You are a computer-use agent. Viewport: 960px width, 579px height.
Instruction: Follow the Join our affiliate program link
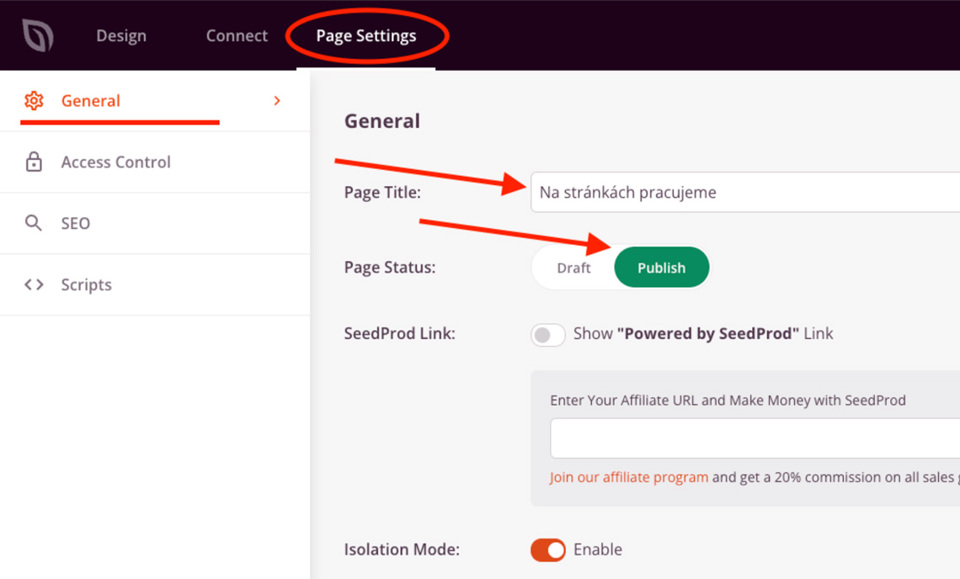coord(629,477)
